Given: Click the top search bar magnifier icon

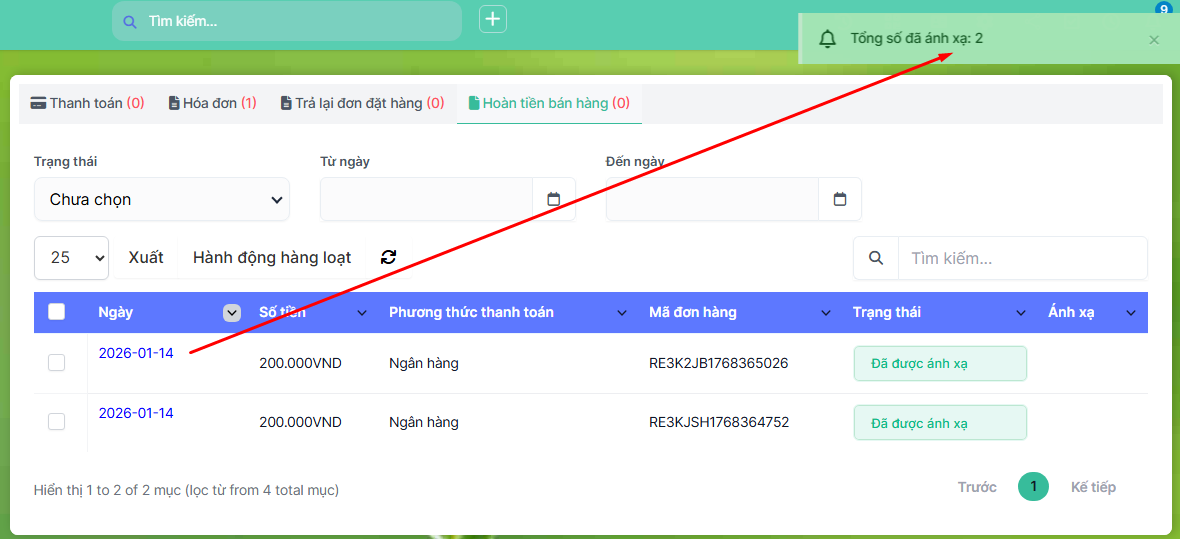Looking at the screenshot, I should (x=129, y=21).
